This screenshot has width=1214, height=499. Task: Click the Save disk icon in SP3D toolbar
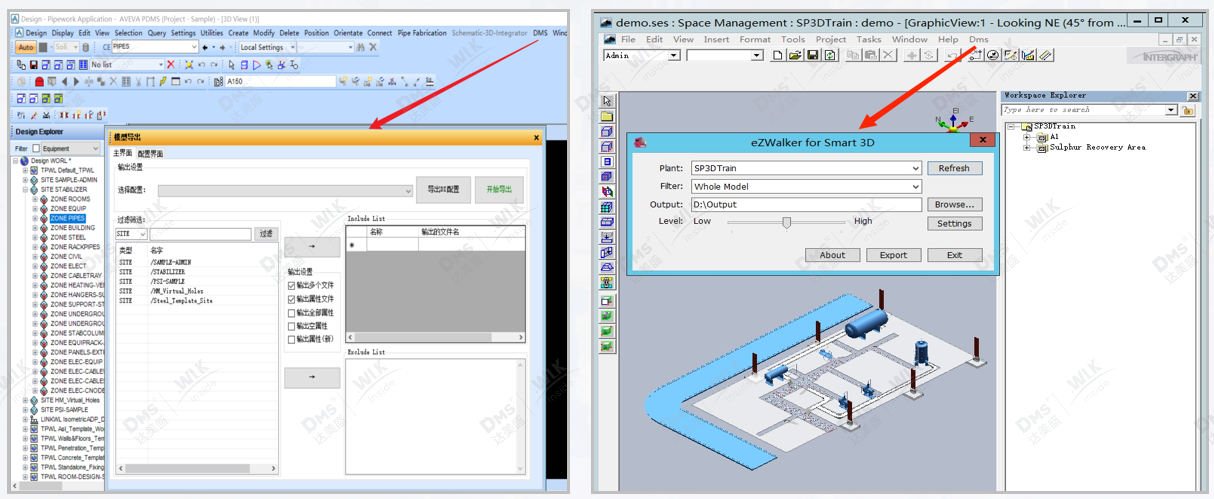(812, 55)
